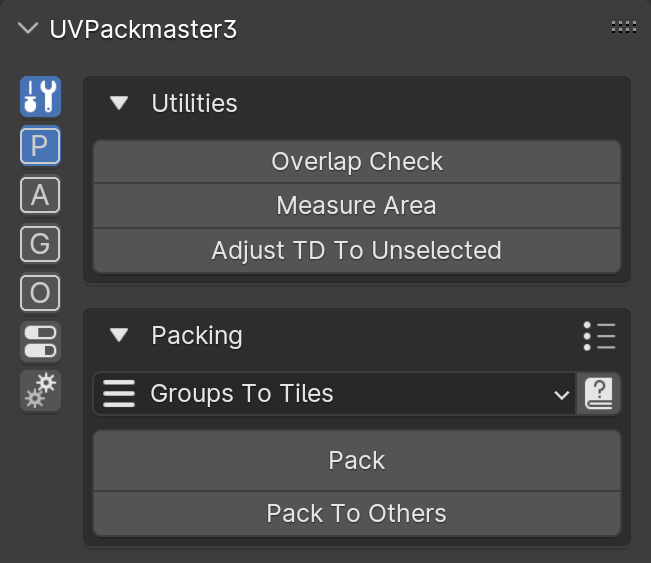
Task: Open the Groups To Tiles dropdown
Action: pyautogui.click(x=335, y=393)
